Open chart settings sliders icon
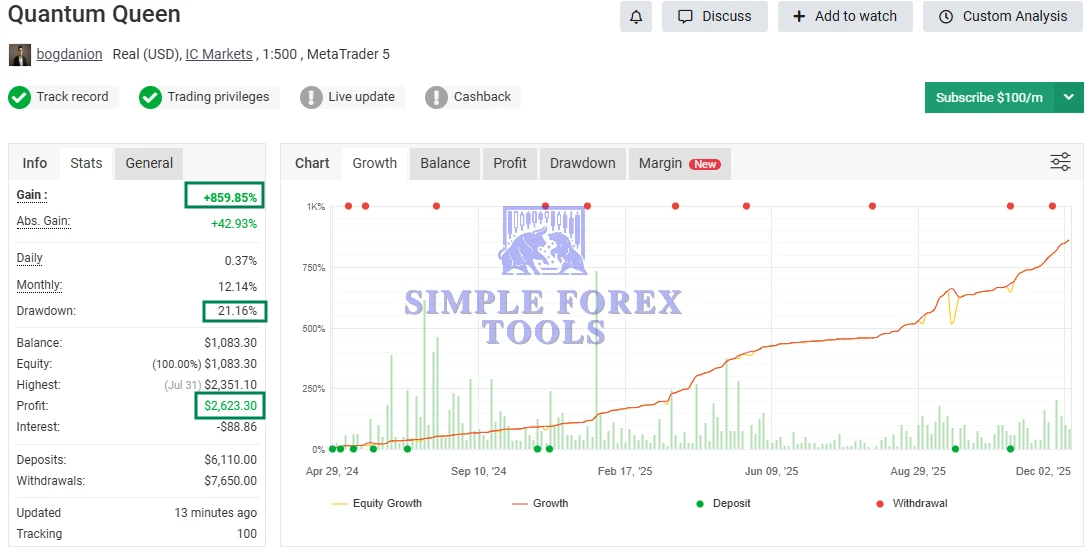The width and height of the screenshot is (1087, 557). pyautogui.click(x=1060, y=162)
